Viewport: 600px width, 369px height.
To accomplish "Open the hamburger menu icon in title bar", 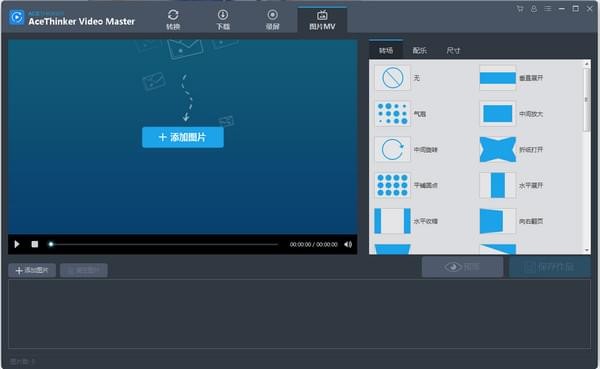I will (548, 8).
